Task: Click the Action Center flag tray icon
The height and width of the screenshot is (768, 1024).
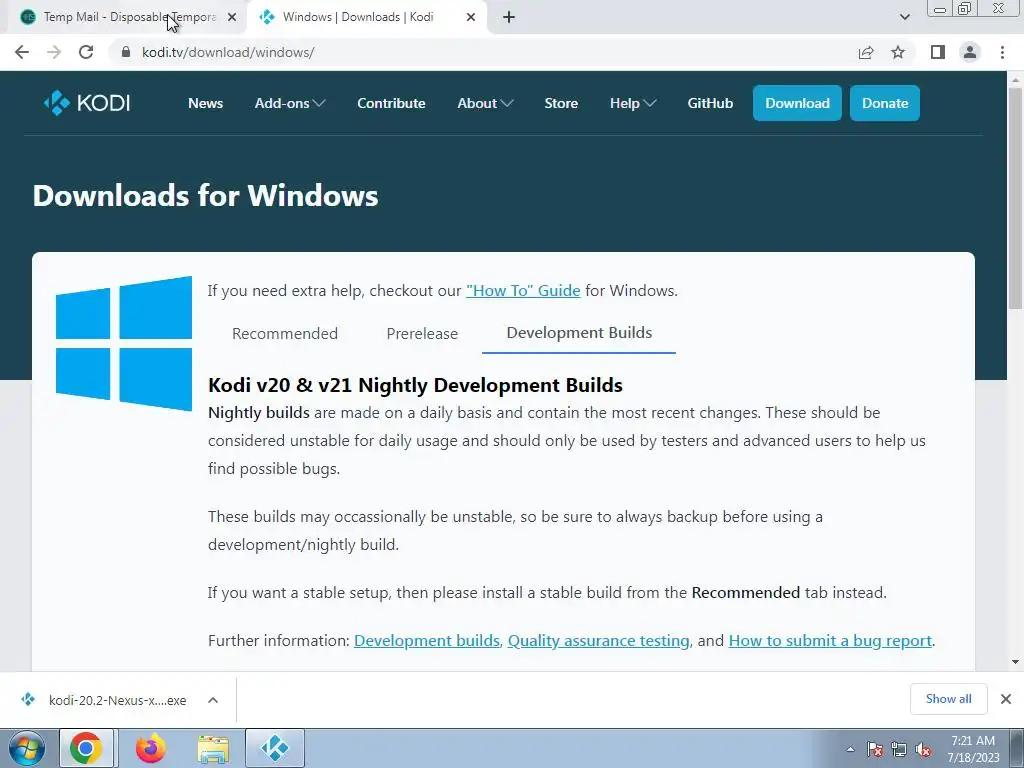Action: click(x=875, y=749)
